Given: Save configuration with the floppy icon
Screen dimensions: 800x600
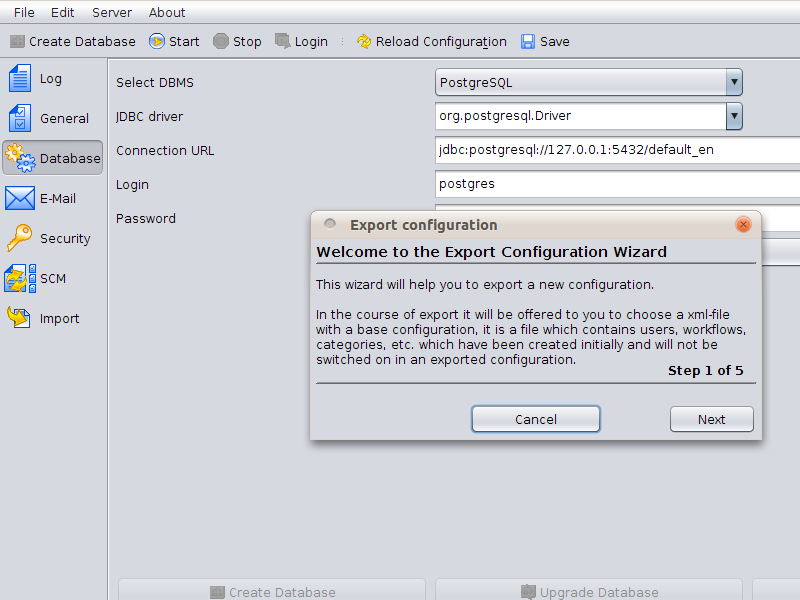Looking at the screenshot, I should (528, 41).
